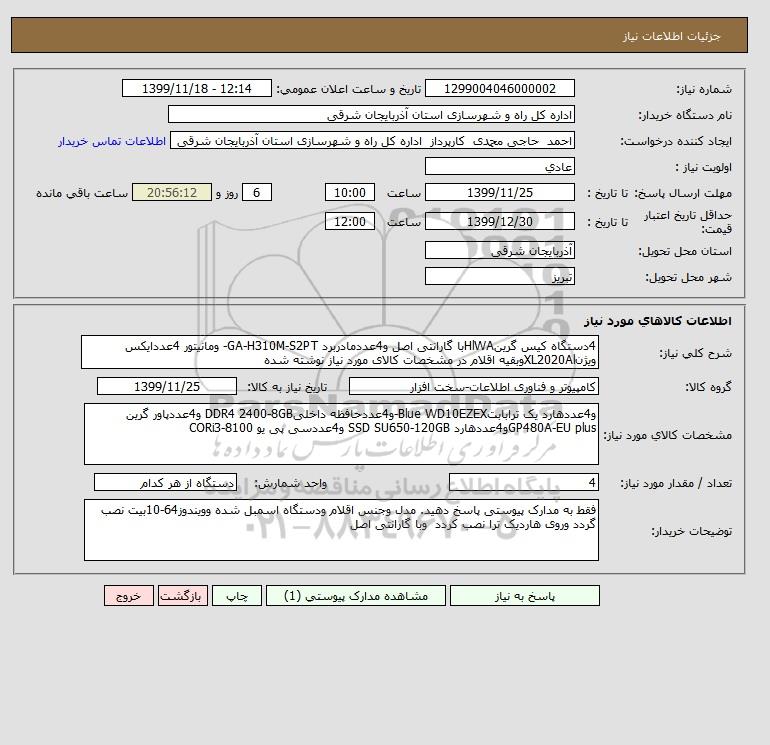Click the request creator field احمد حاجی مجدی

[x=372, y=140]
